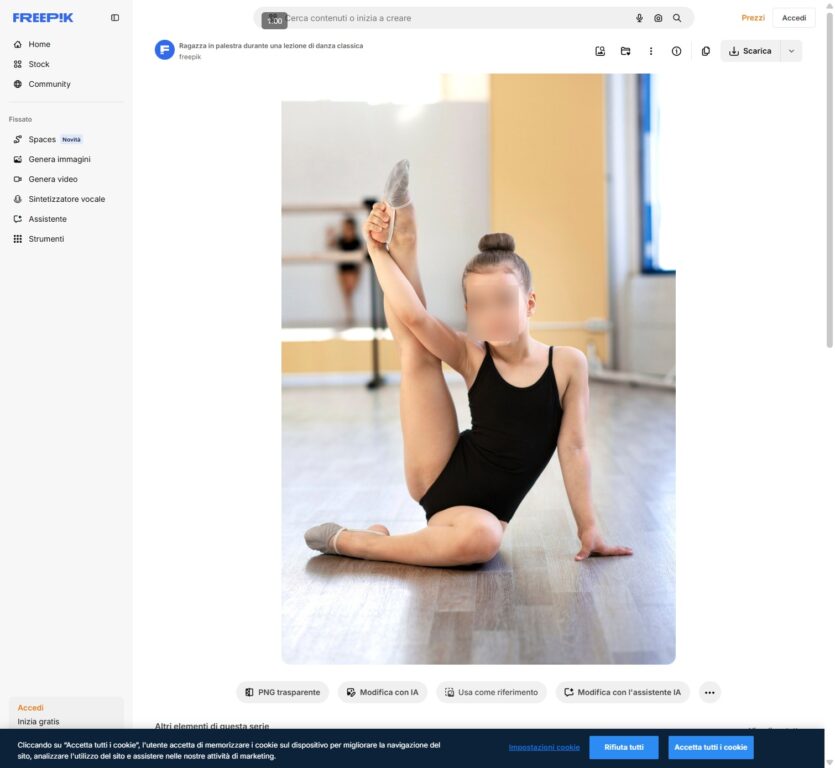Open Genera immagini in the sidebar
The height and width of the screenshot is (768, 835).
[x=59, y=159]
